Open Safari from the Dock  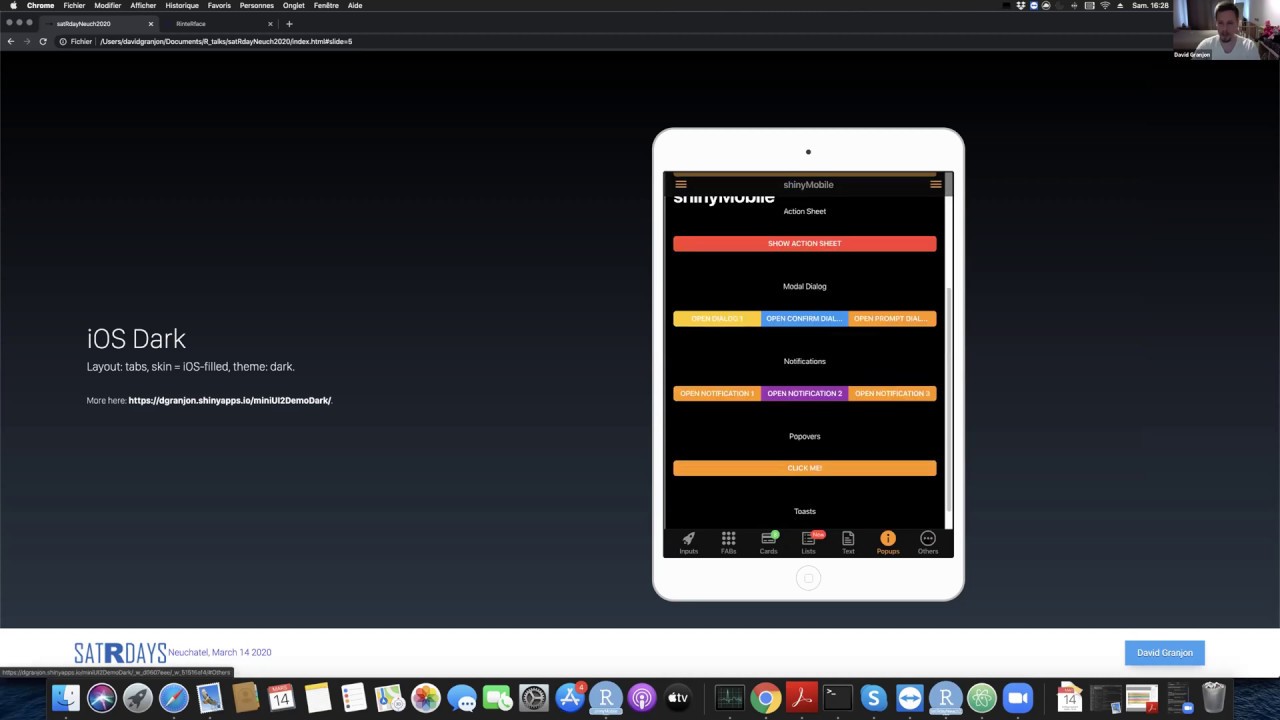pos(173,697)
